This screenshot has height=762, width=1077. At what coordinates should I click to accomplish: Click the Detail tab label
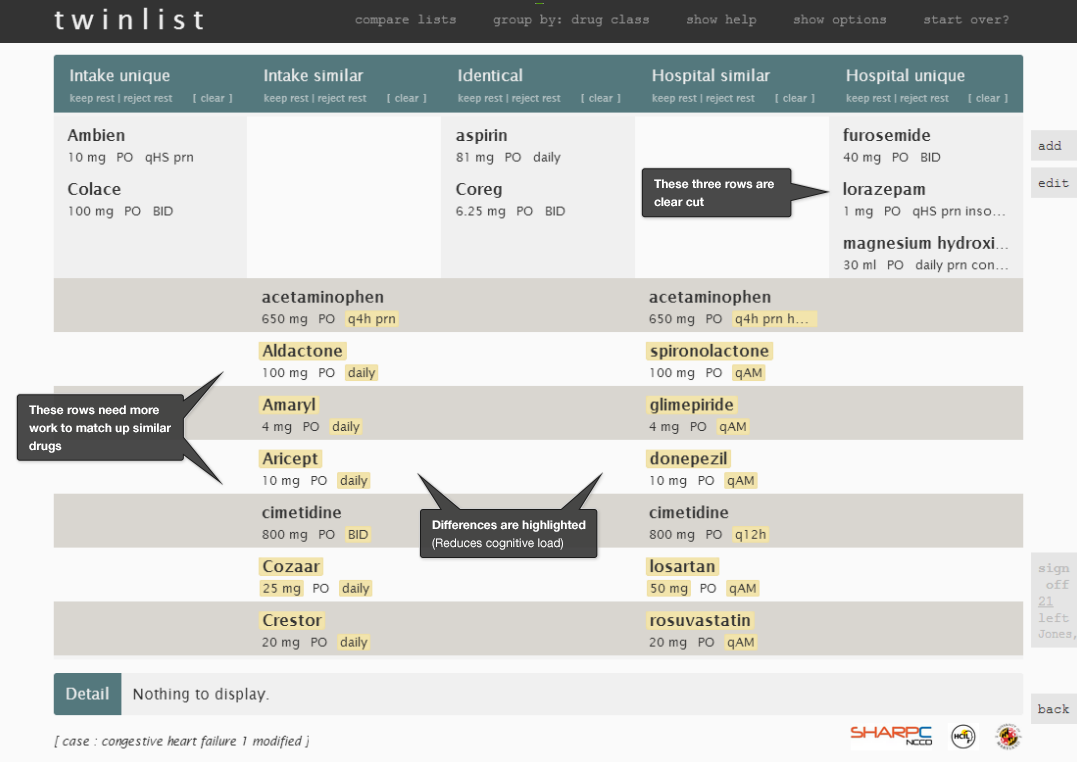point(87,694)
